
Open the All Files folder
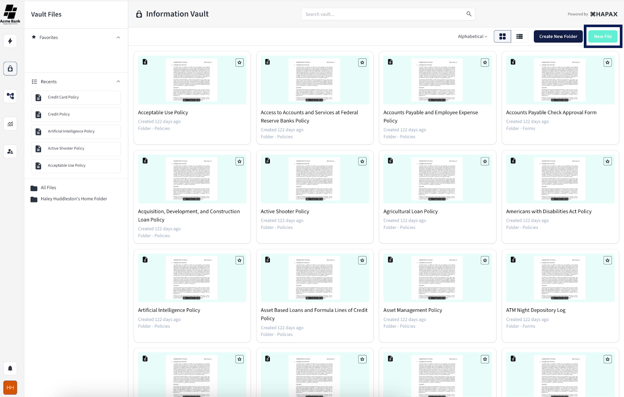pyautogui.click(x=43, y=188)
